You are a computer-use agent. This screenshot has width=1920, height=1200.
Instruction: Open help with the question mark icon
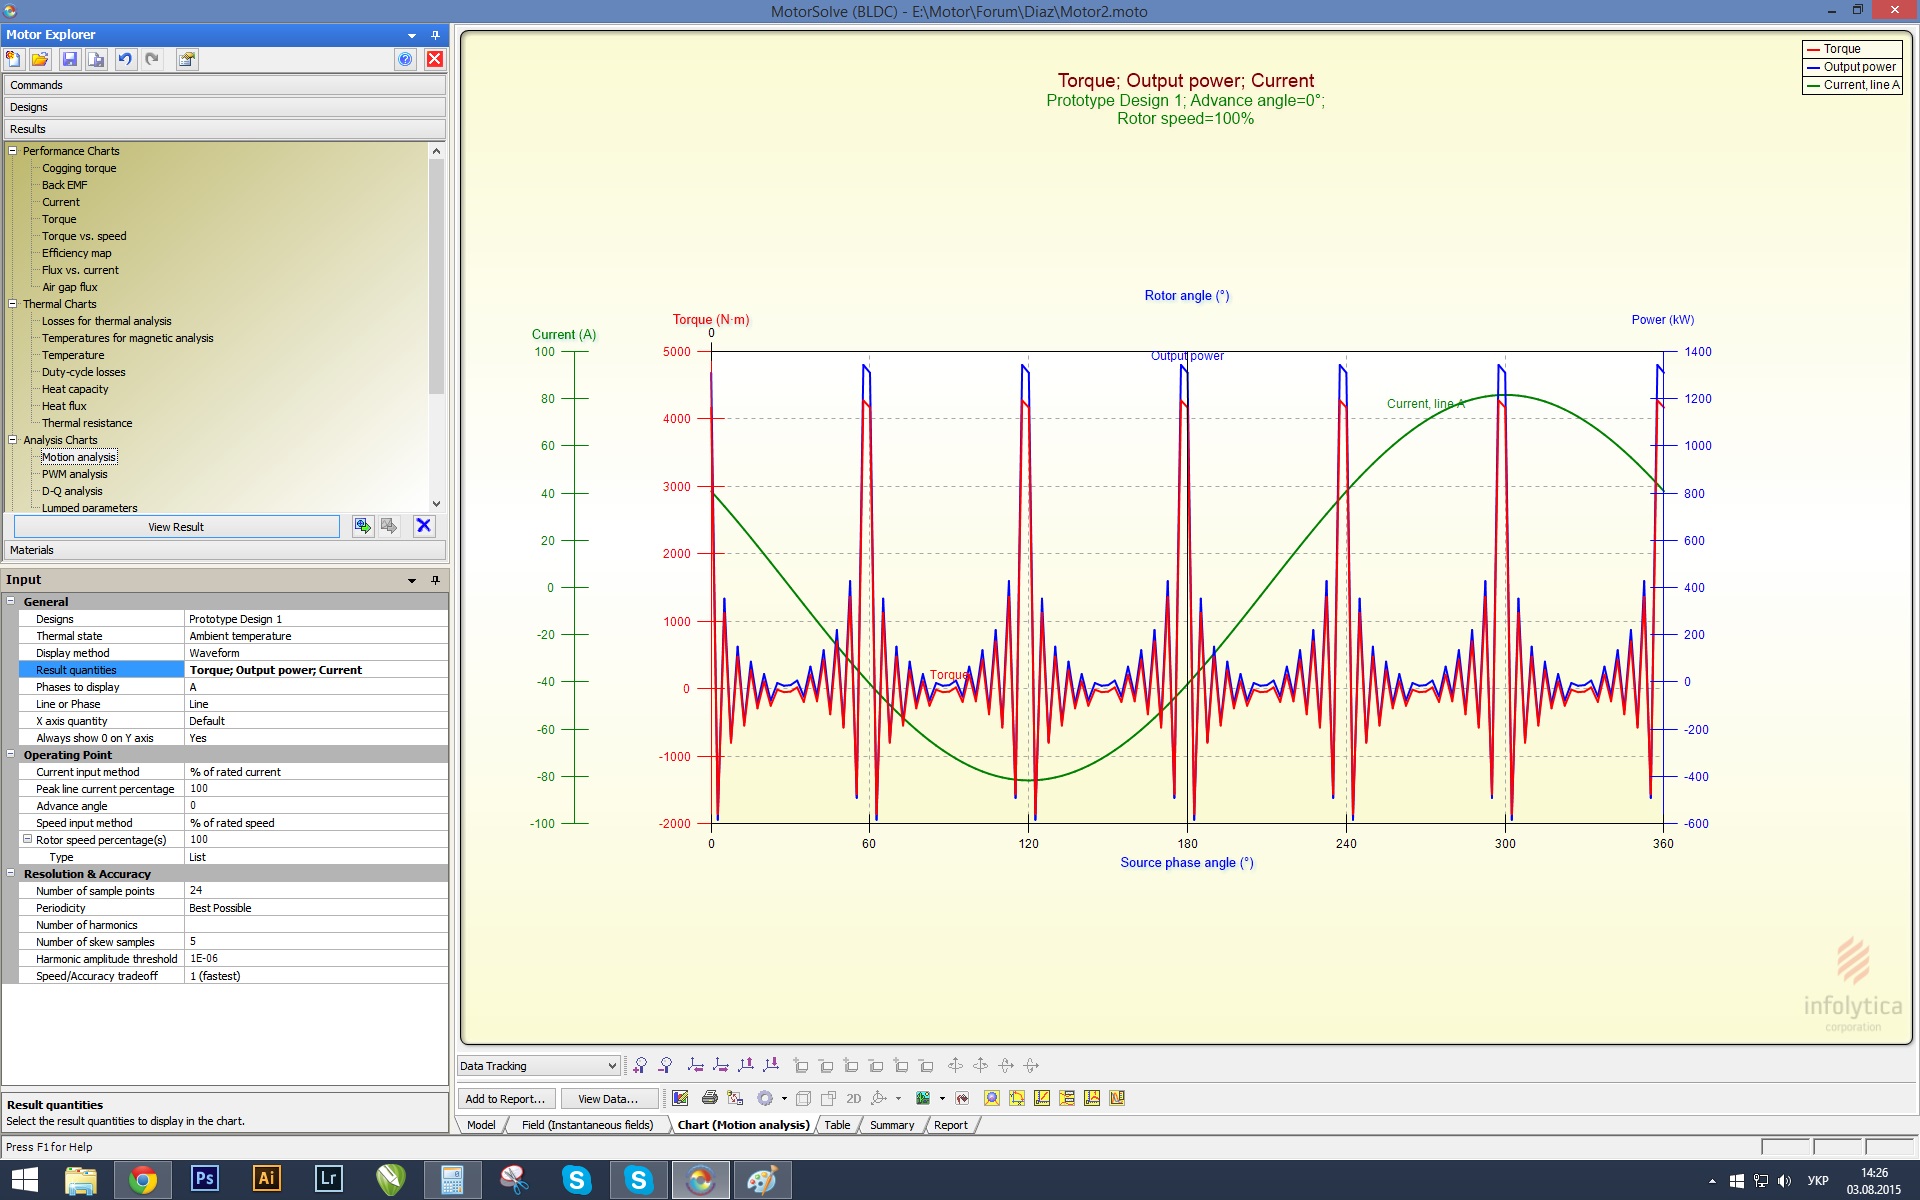405,59
